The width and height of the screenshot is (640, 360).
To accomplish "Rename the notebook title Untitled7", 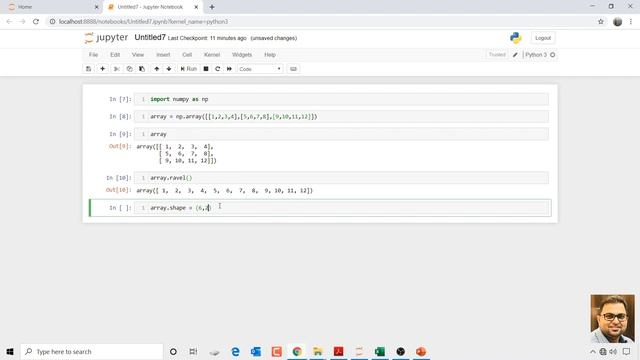I will 150,38.
